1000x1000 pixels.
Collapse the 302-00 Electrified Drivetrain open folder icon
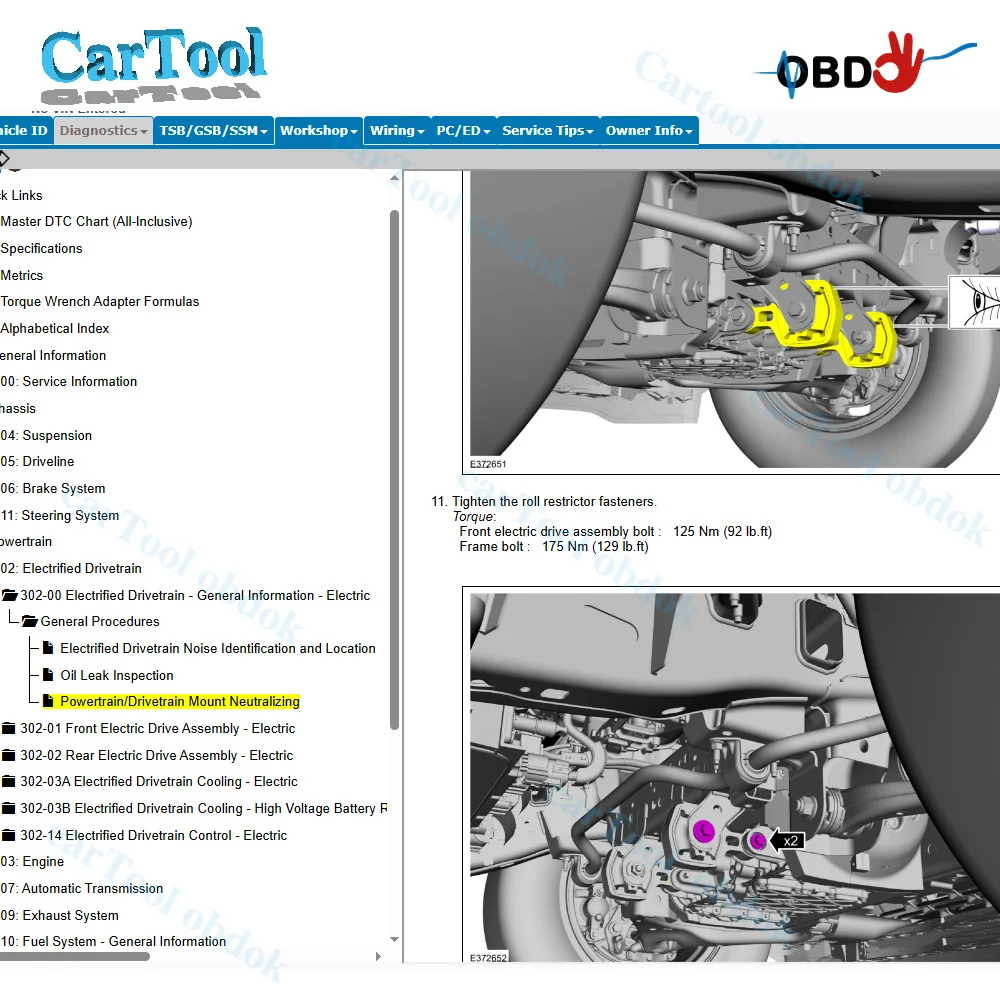click(x=10, y=596)
